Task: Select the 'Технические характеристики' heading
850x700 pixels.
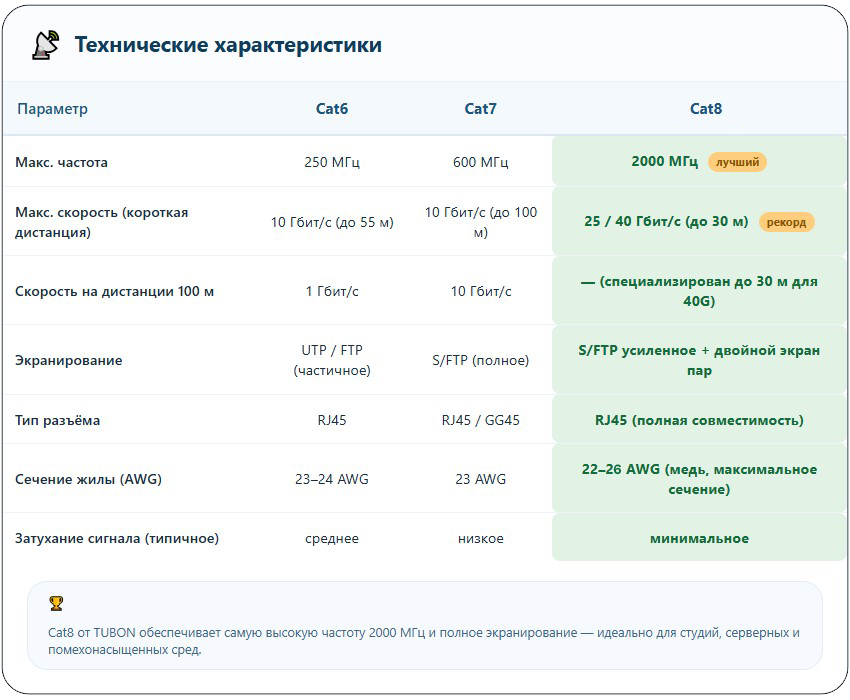Action: (228, 44)
